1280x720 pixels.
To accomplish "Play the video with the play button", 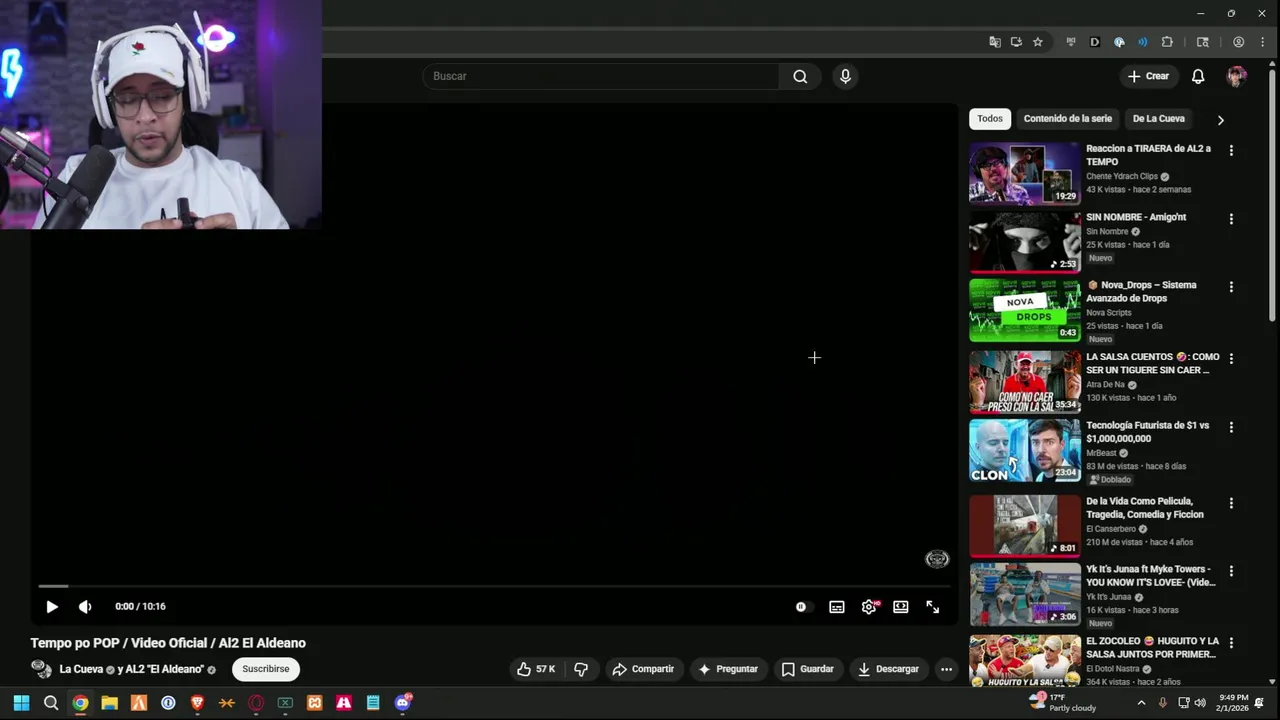I will [52, 607].
